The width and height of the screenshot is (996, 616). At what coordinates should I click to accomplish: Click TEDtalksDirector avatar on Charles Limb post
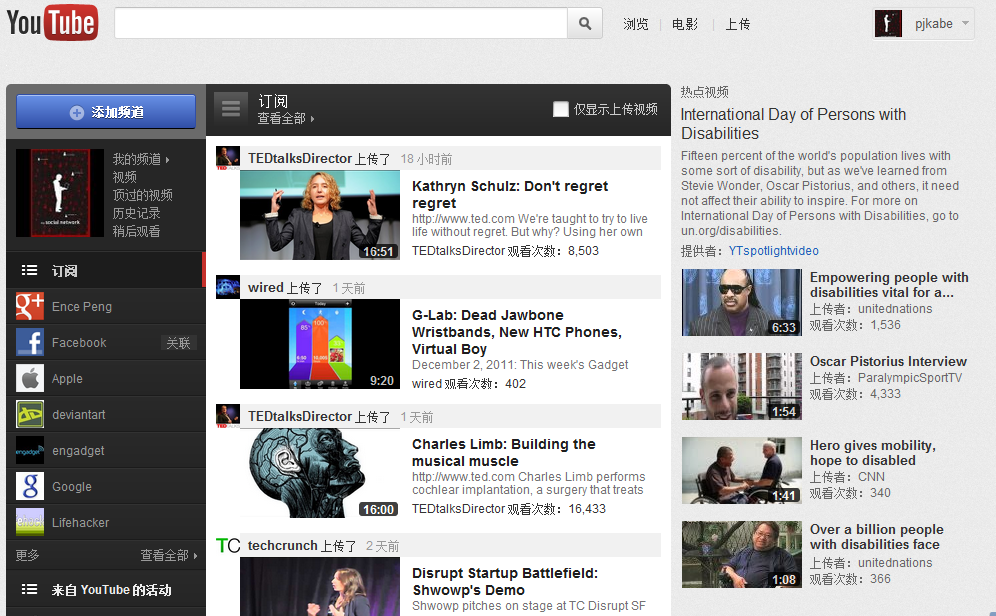(x=228, y=416)
